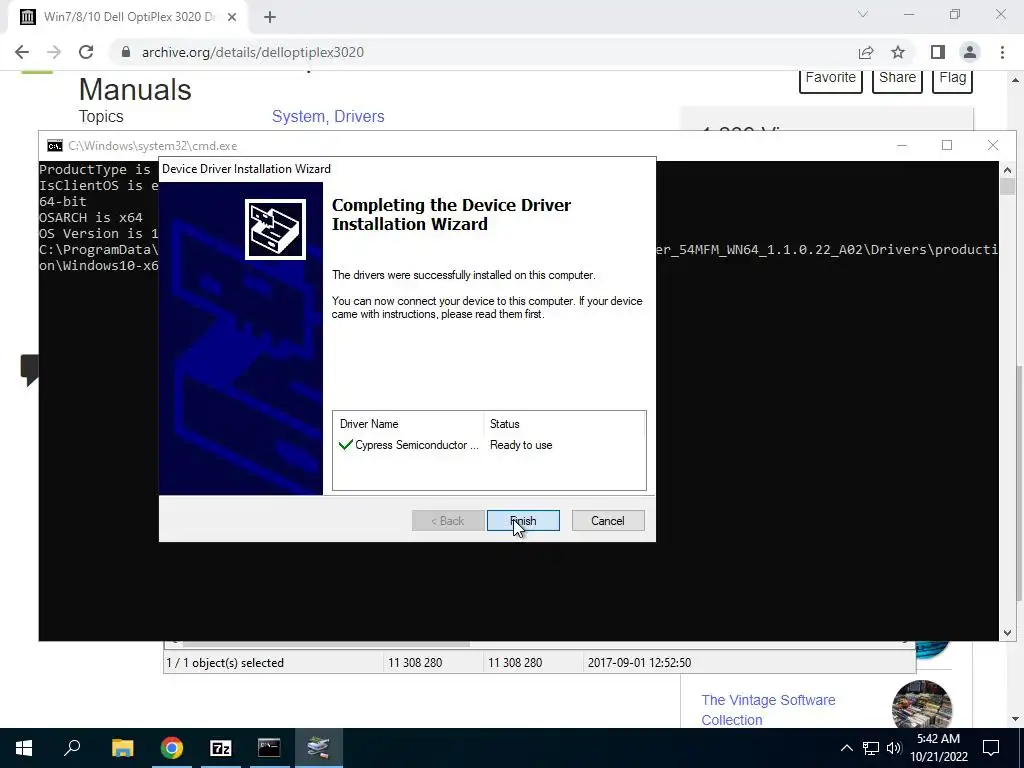Click '1 / 1 object(s) selected' status text
This screenshot has height=768, width=1024.
225,662
